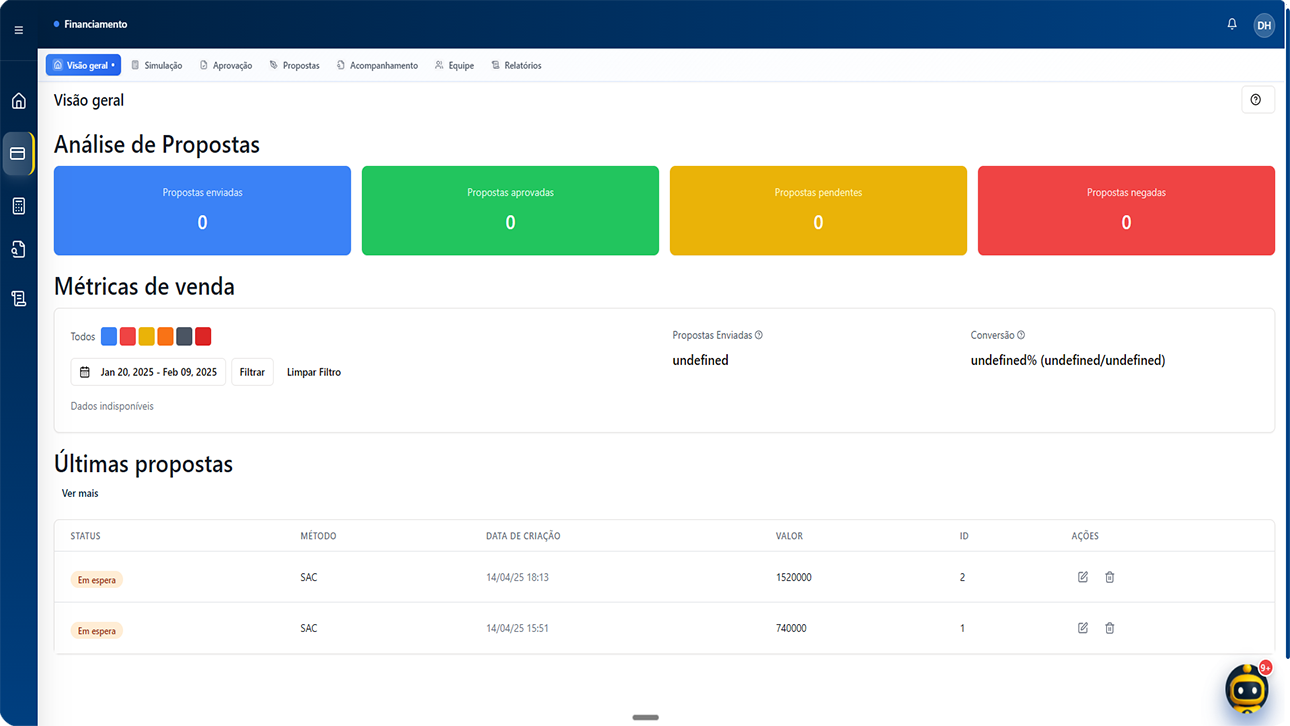Click the delete icon for proposal ID 1
The image size is (1290, 726).
click(x=1109, y=627)
